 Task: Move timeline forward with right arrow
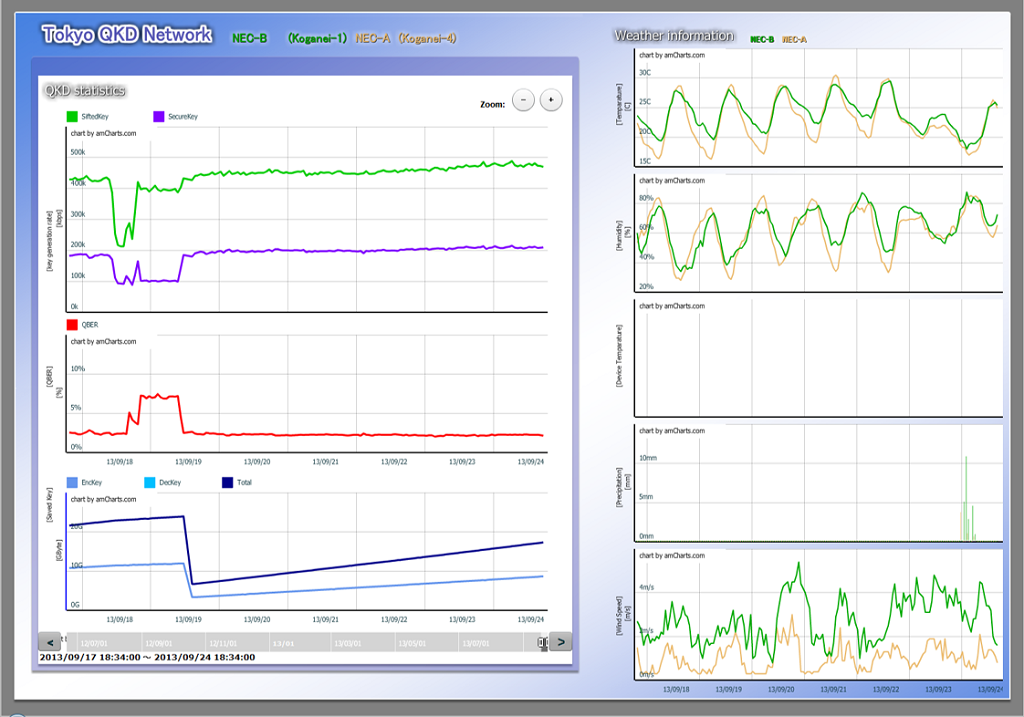pyautogui.click(x=561, y=642)
